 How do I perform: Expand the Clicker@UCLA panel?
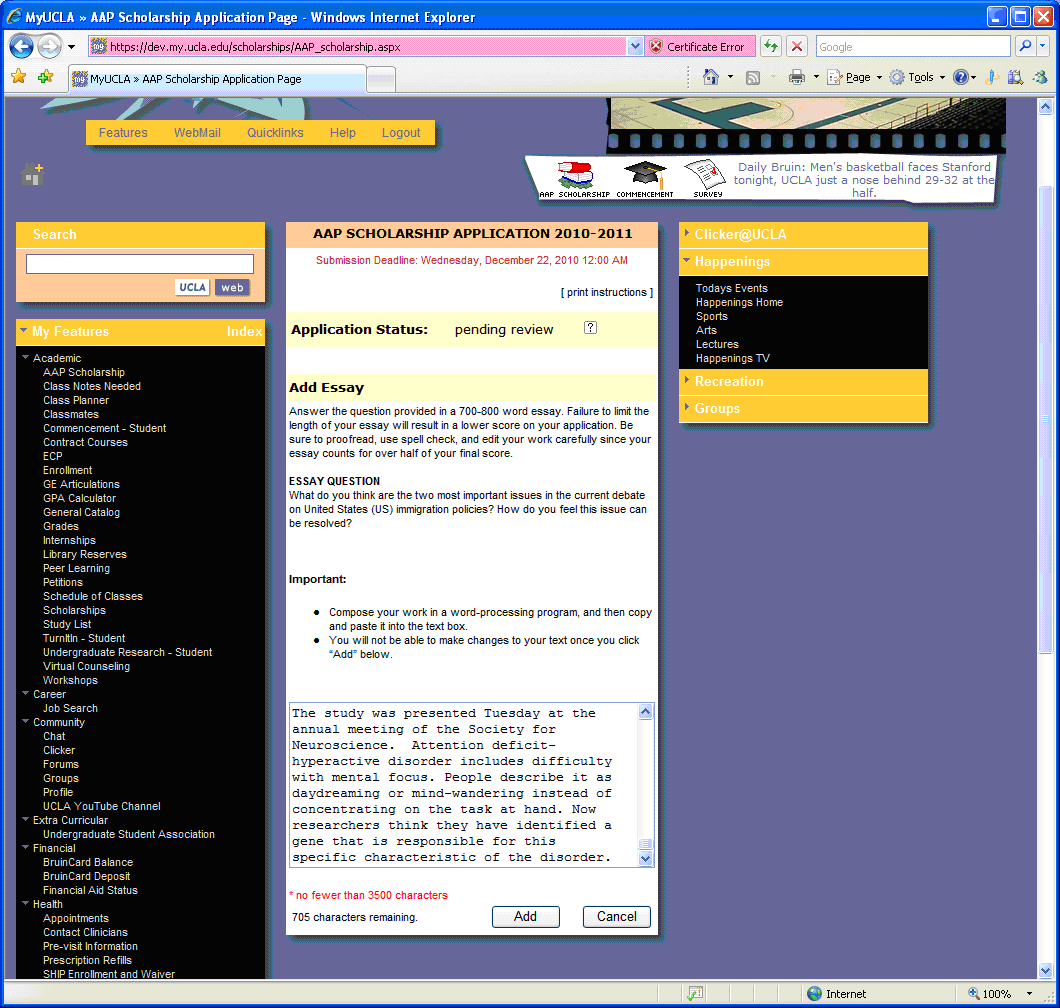740,235
